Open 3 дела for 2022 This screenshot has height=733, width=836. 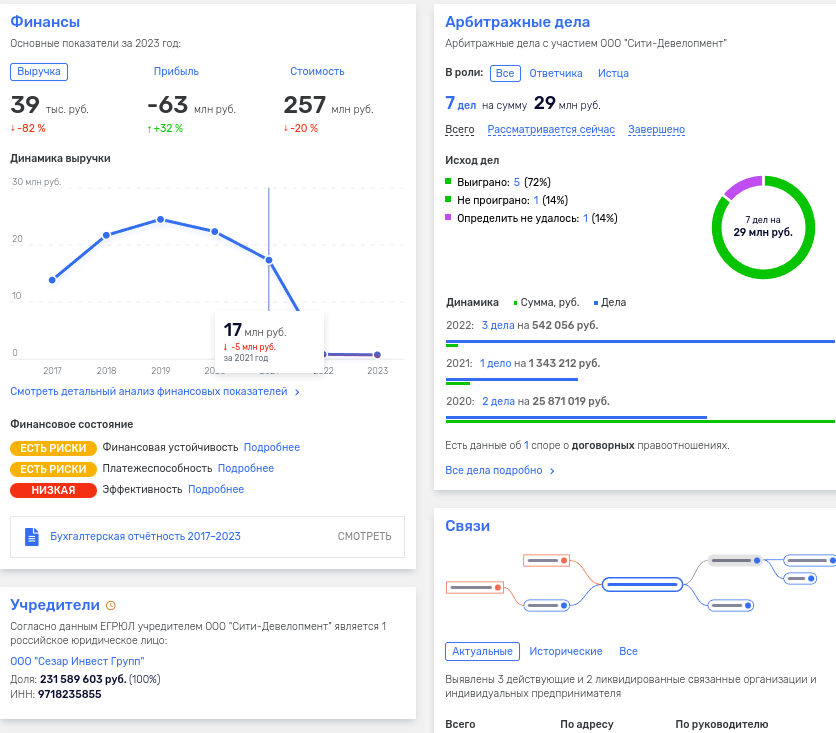(498, 325)
